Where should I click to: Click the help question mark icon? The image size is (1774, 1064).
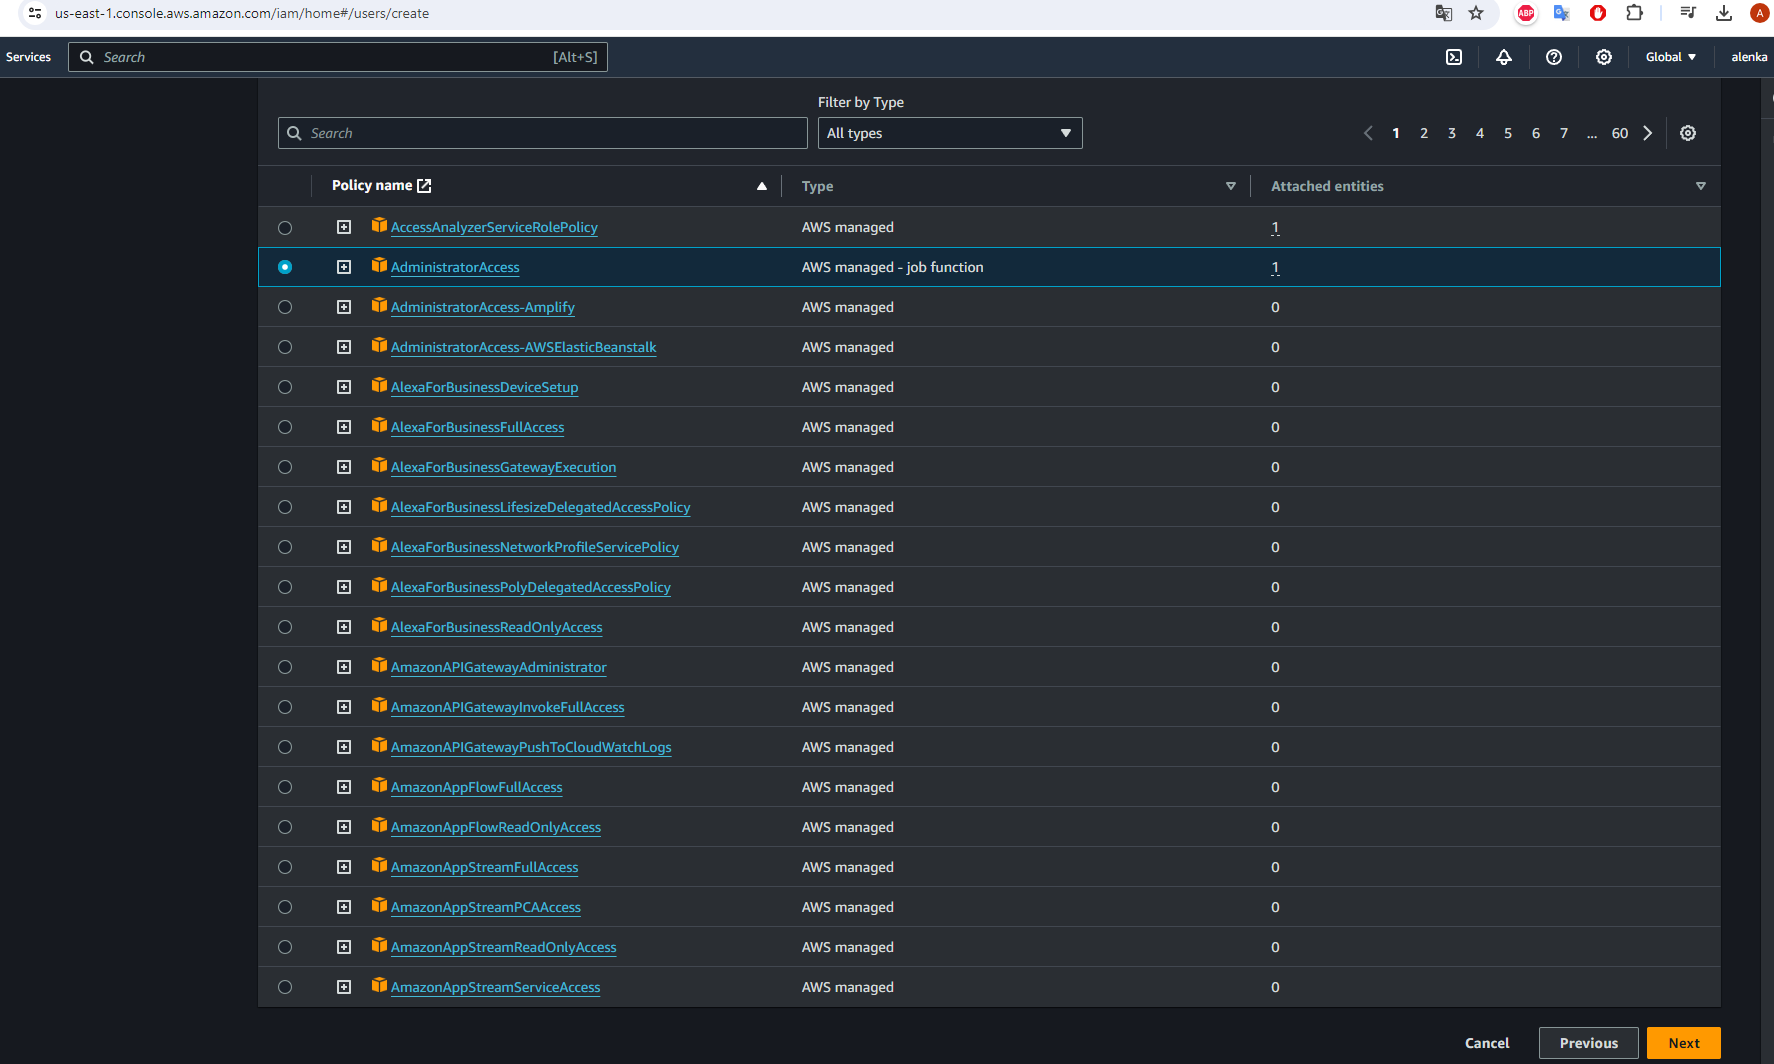(x=1553, y=57)
